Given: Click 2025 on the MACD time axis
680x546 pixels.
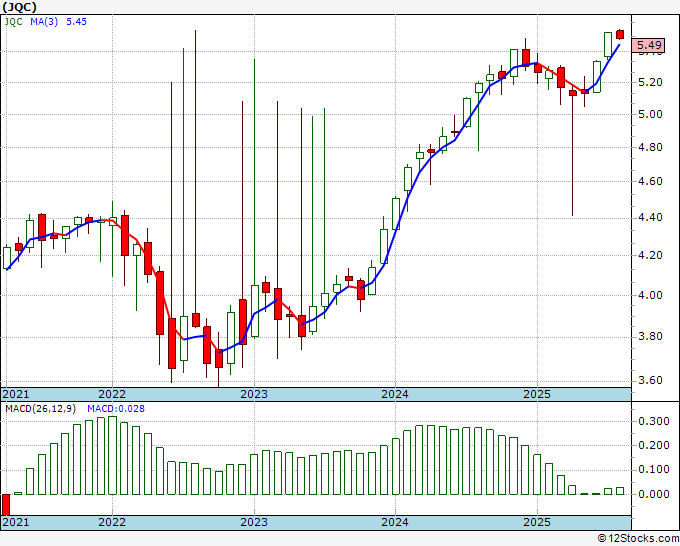Looking at the screenshot, I should 537,522.
